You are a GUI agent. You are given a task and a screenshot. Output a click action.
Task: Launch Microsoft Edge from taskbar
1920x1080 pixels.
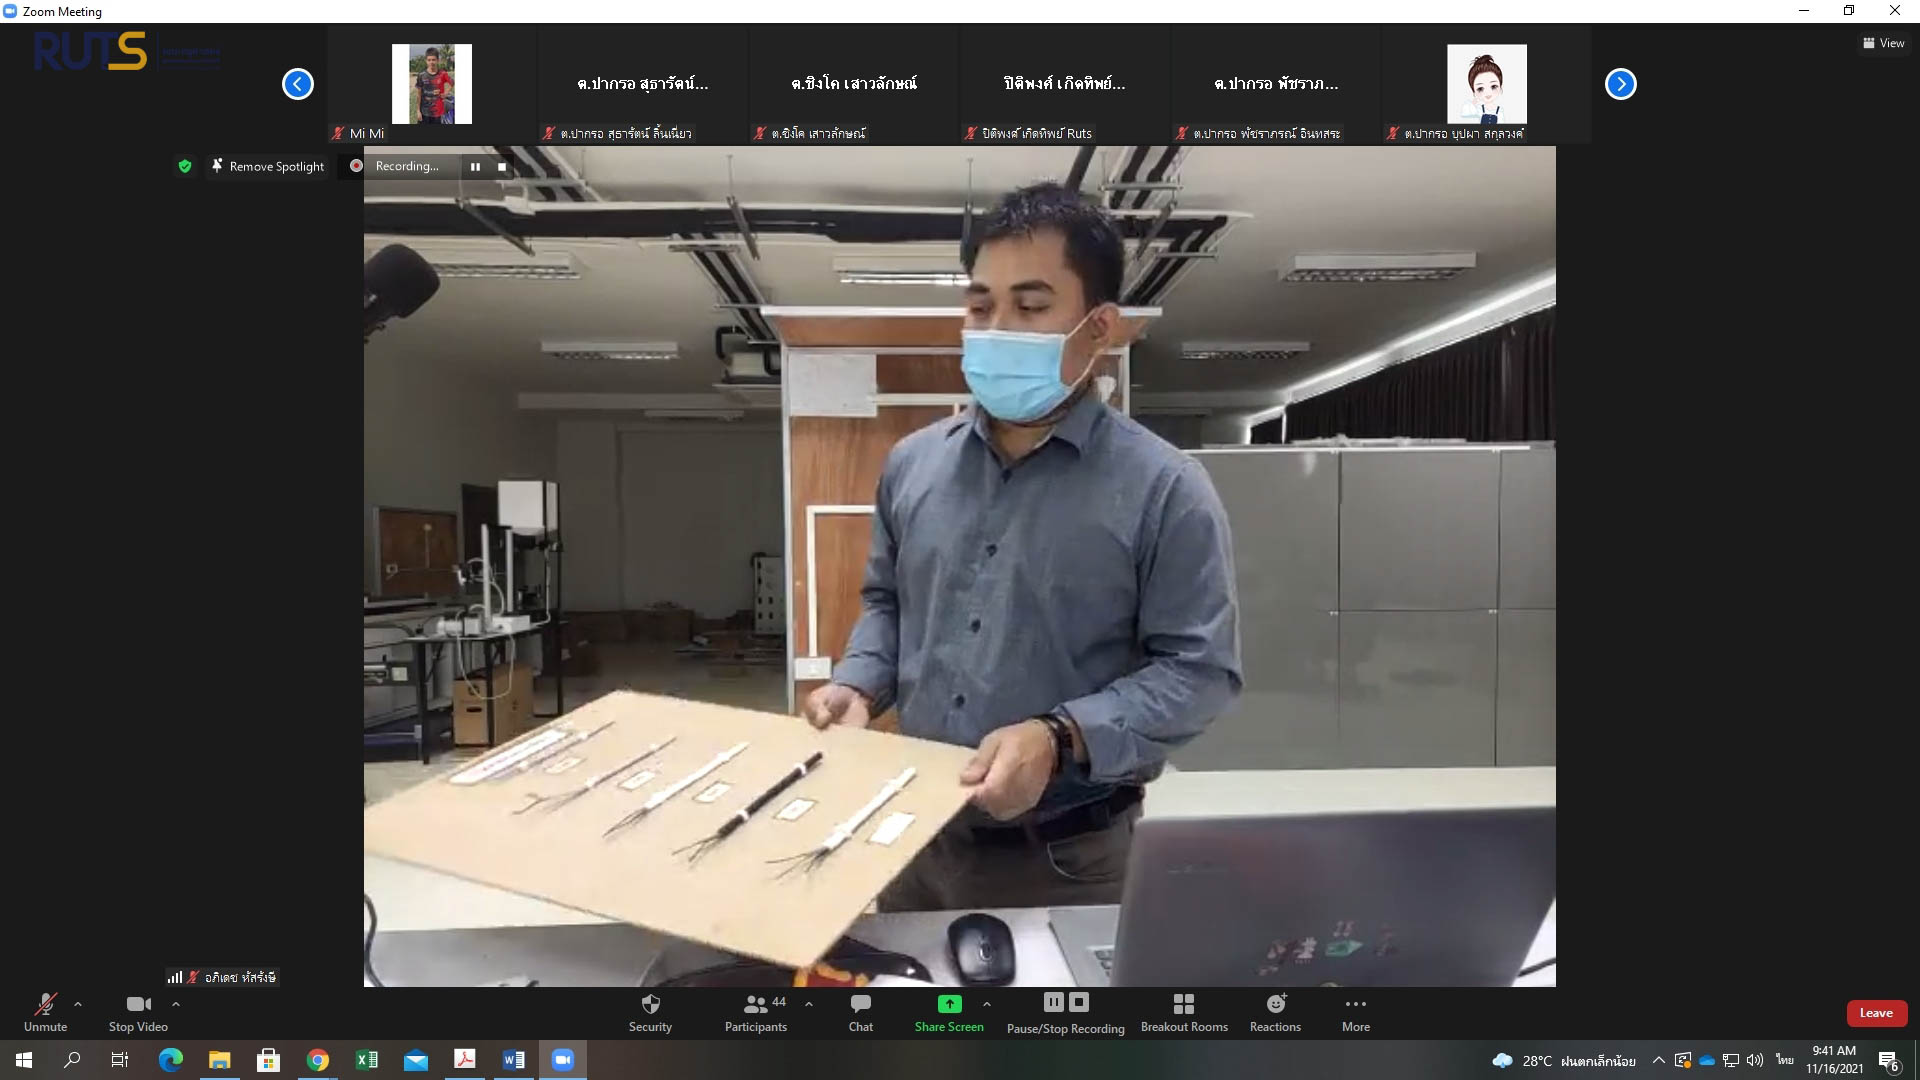(x=171, y=1060)
